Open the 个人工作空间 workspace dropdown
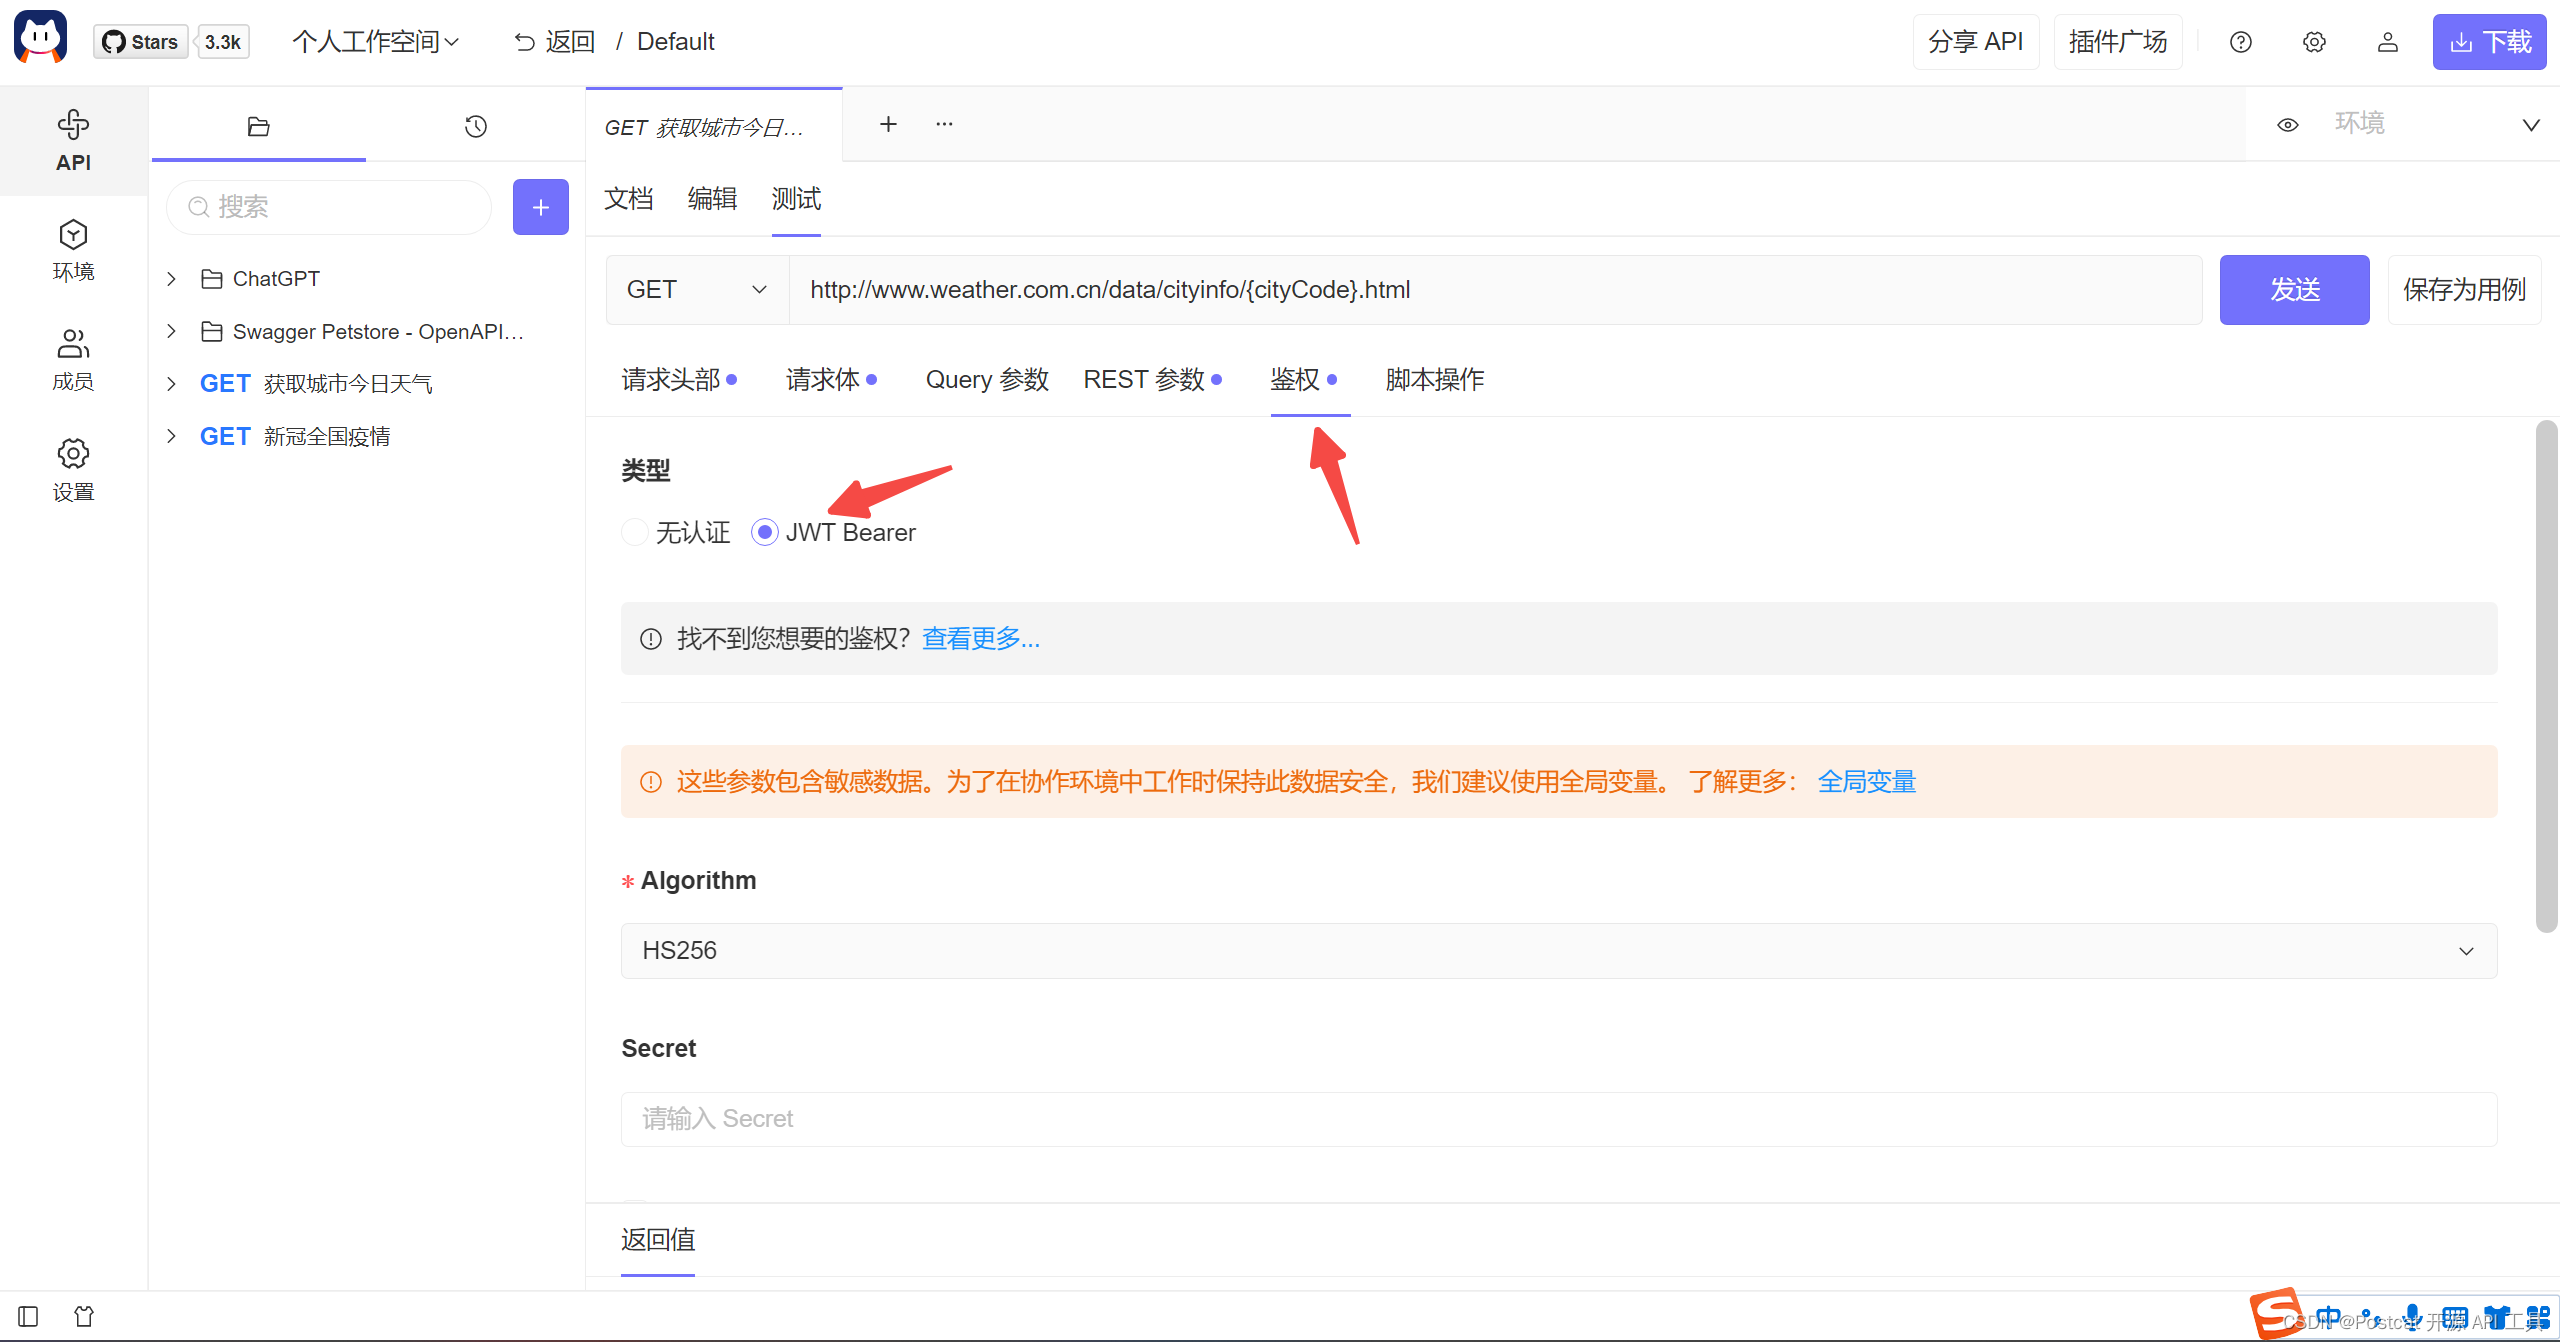Image resolution: width=2560 pixels, height=1342 pixels. [x=376, y=42]
